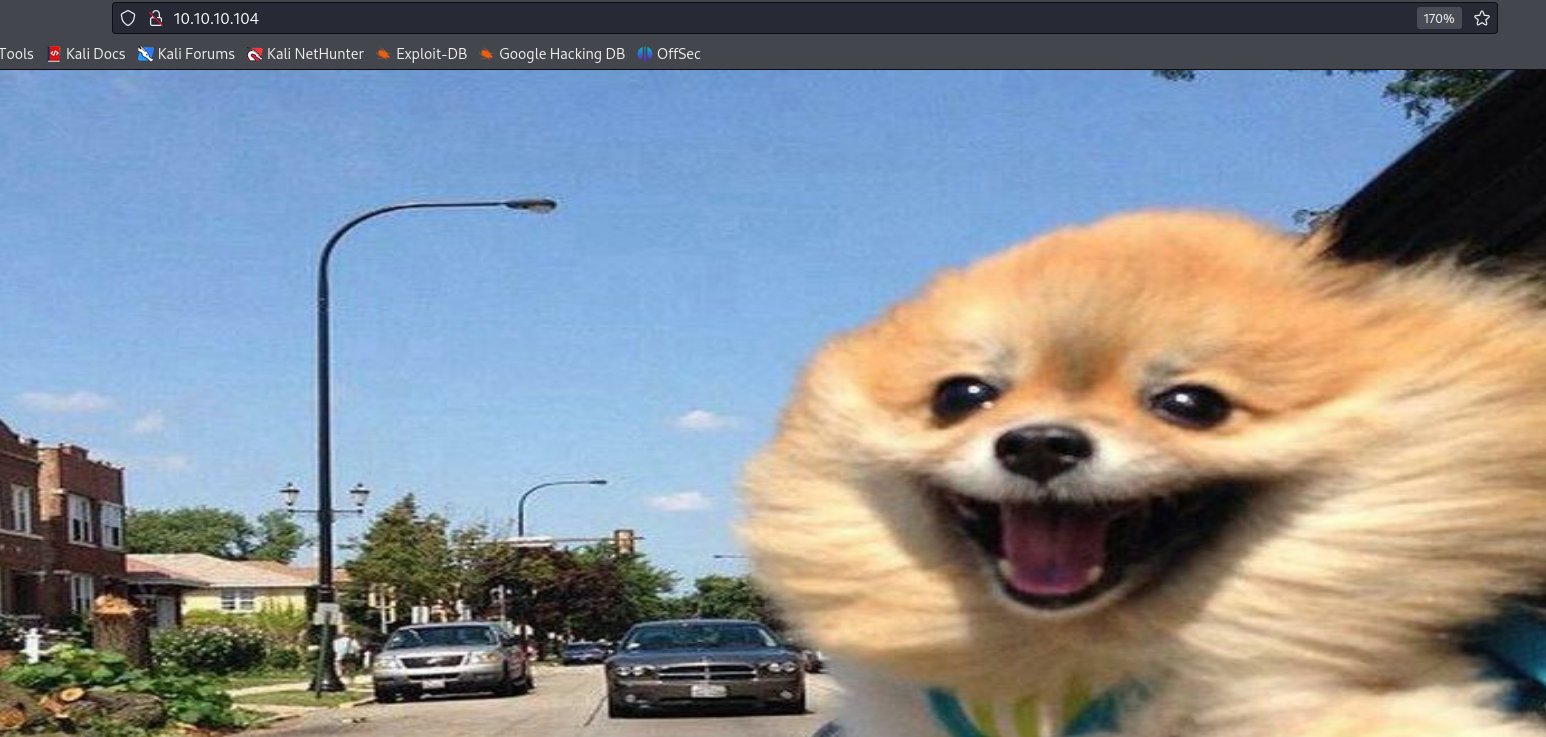The width and height of the screenshot is (1546, 737).
Task: Click the Kali Docs dragon icon
Action: [54, 54]
